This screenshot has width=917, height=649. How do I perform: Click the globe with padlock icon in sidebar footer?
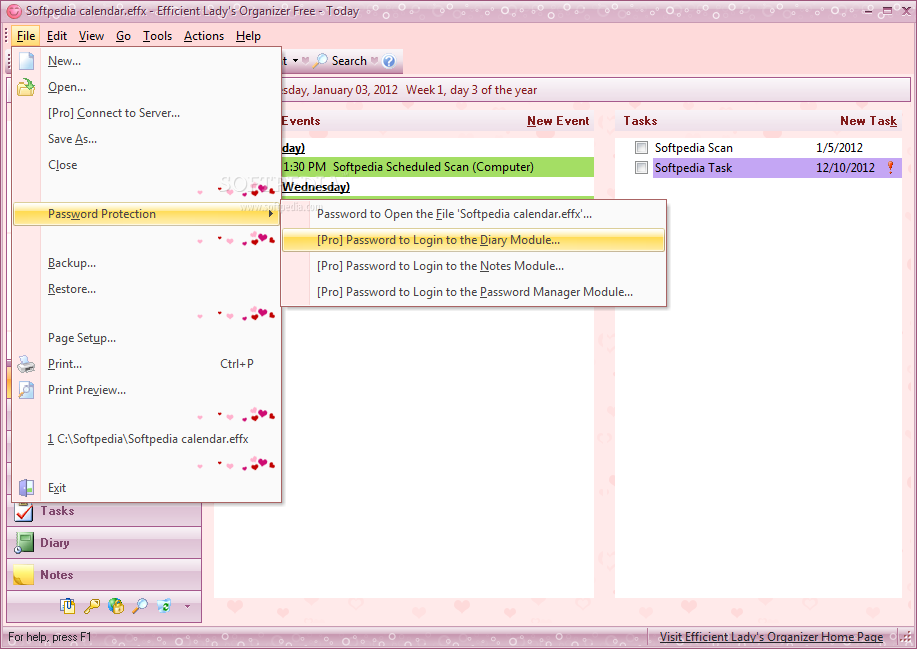coord(116,606)
